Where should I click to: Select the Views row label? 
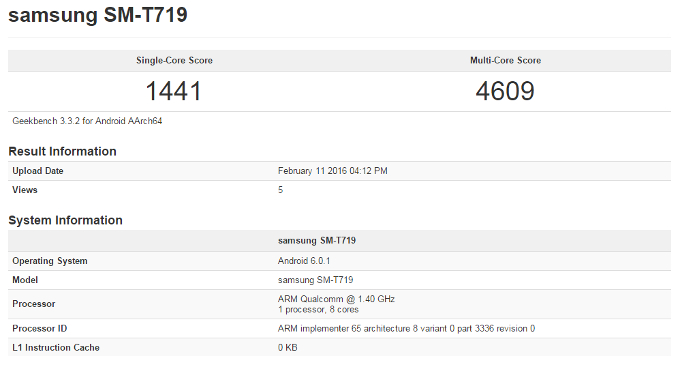tap(25, 190)
